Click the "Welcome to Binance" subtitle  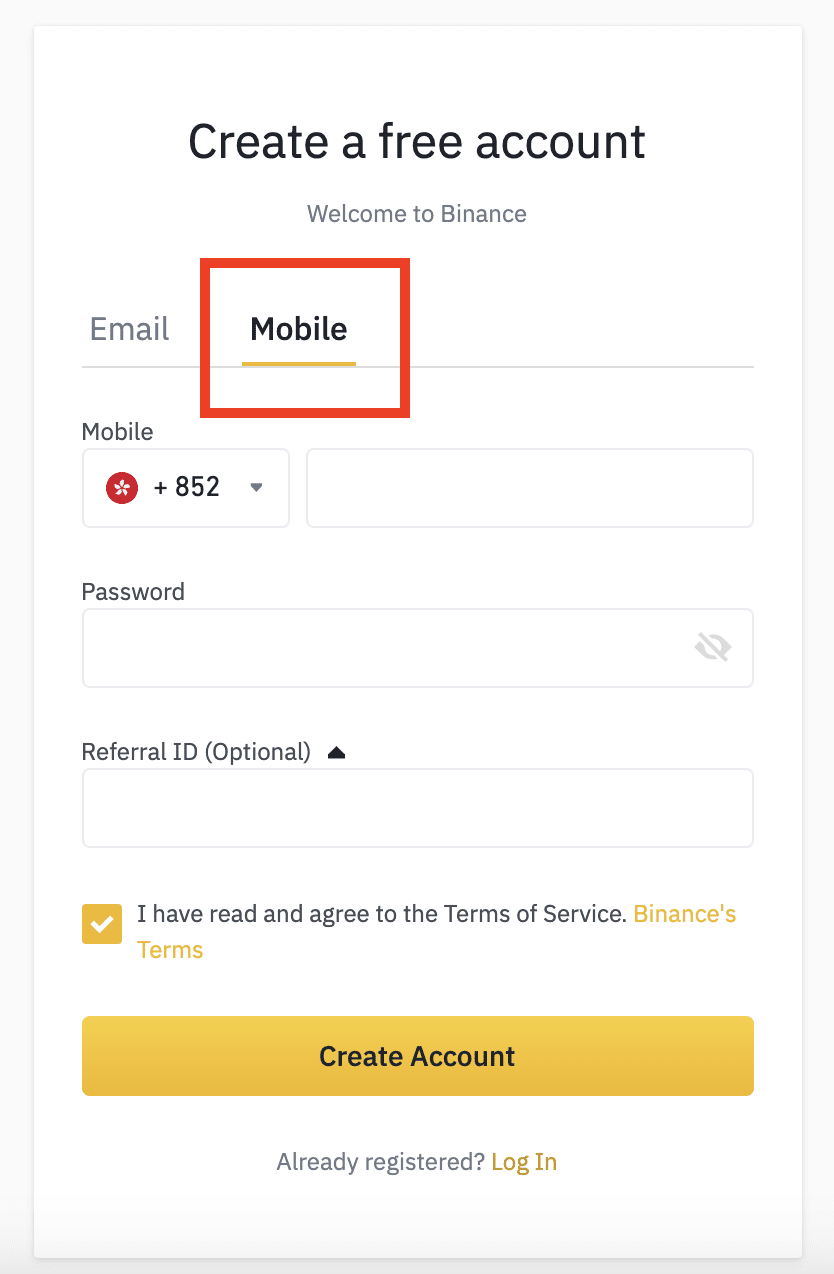417,214
